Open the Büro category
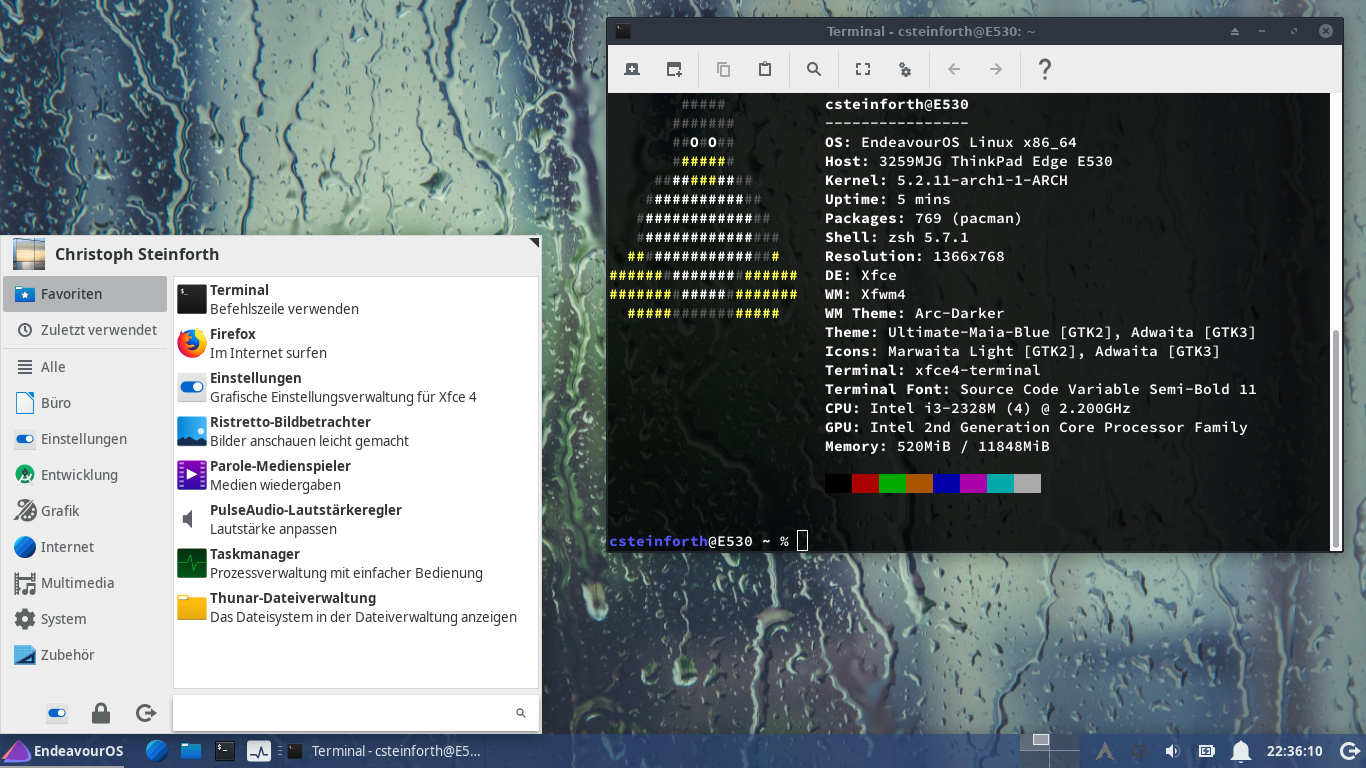The image size is (1366, 768). click(85, 403)
